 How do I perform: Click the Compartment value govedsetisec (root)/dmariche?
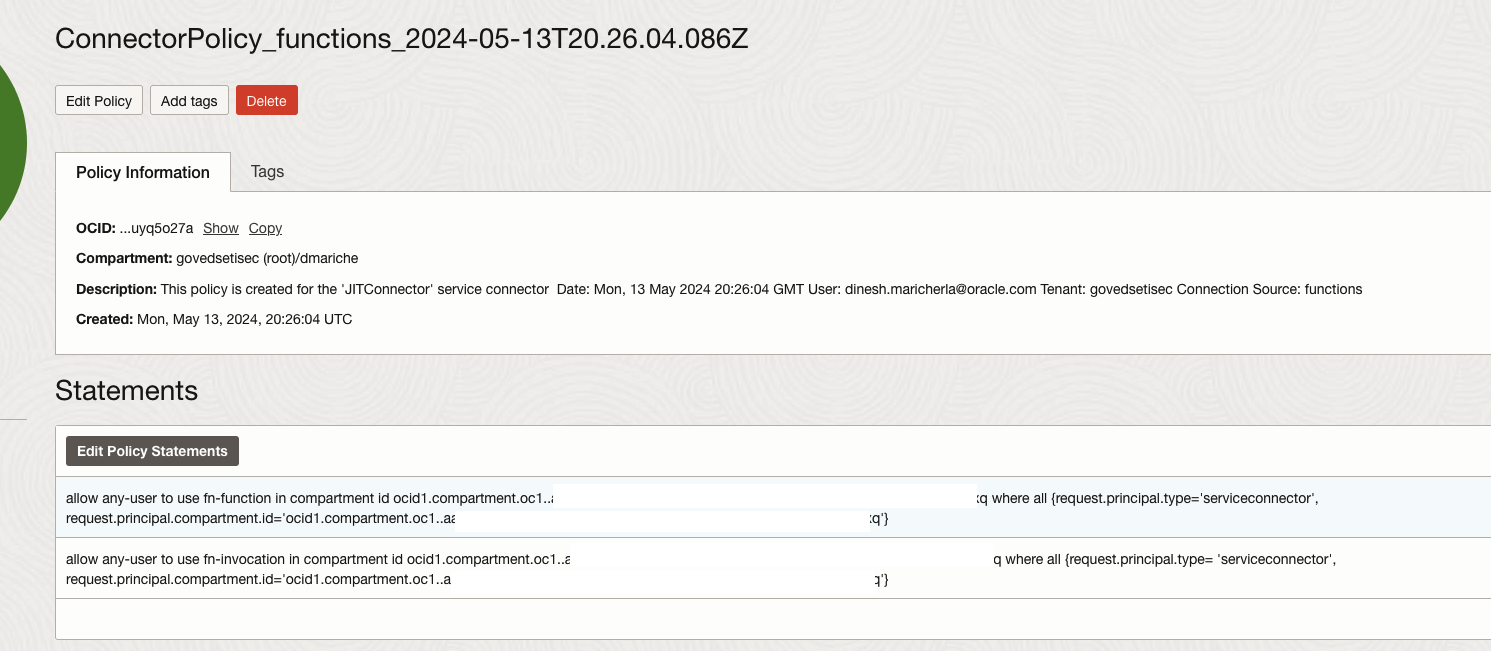click(267, 258)
